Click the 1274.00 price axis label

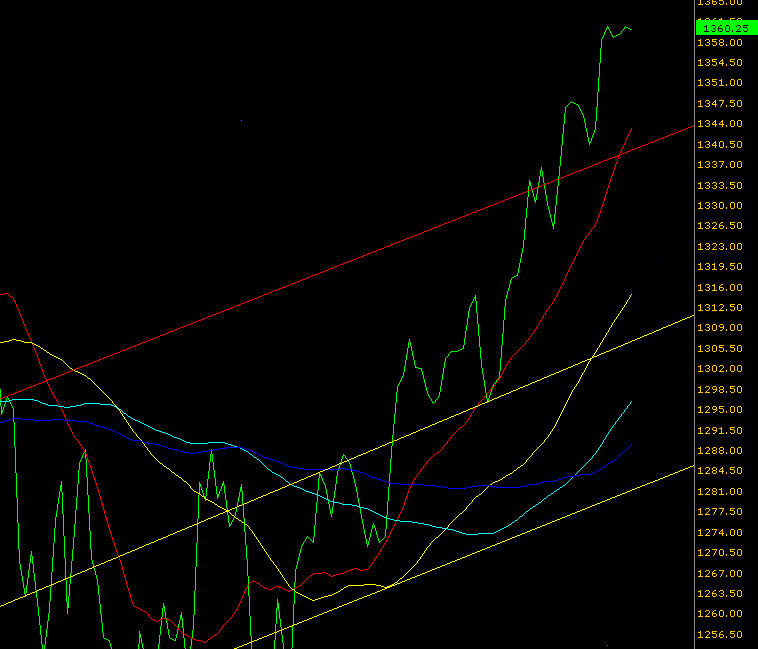[x=720, y=533]
